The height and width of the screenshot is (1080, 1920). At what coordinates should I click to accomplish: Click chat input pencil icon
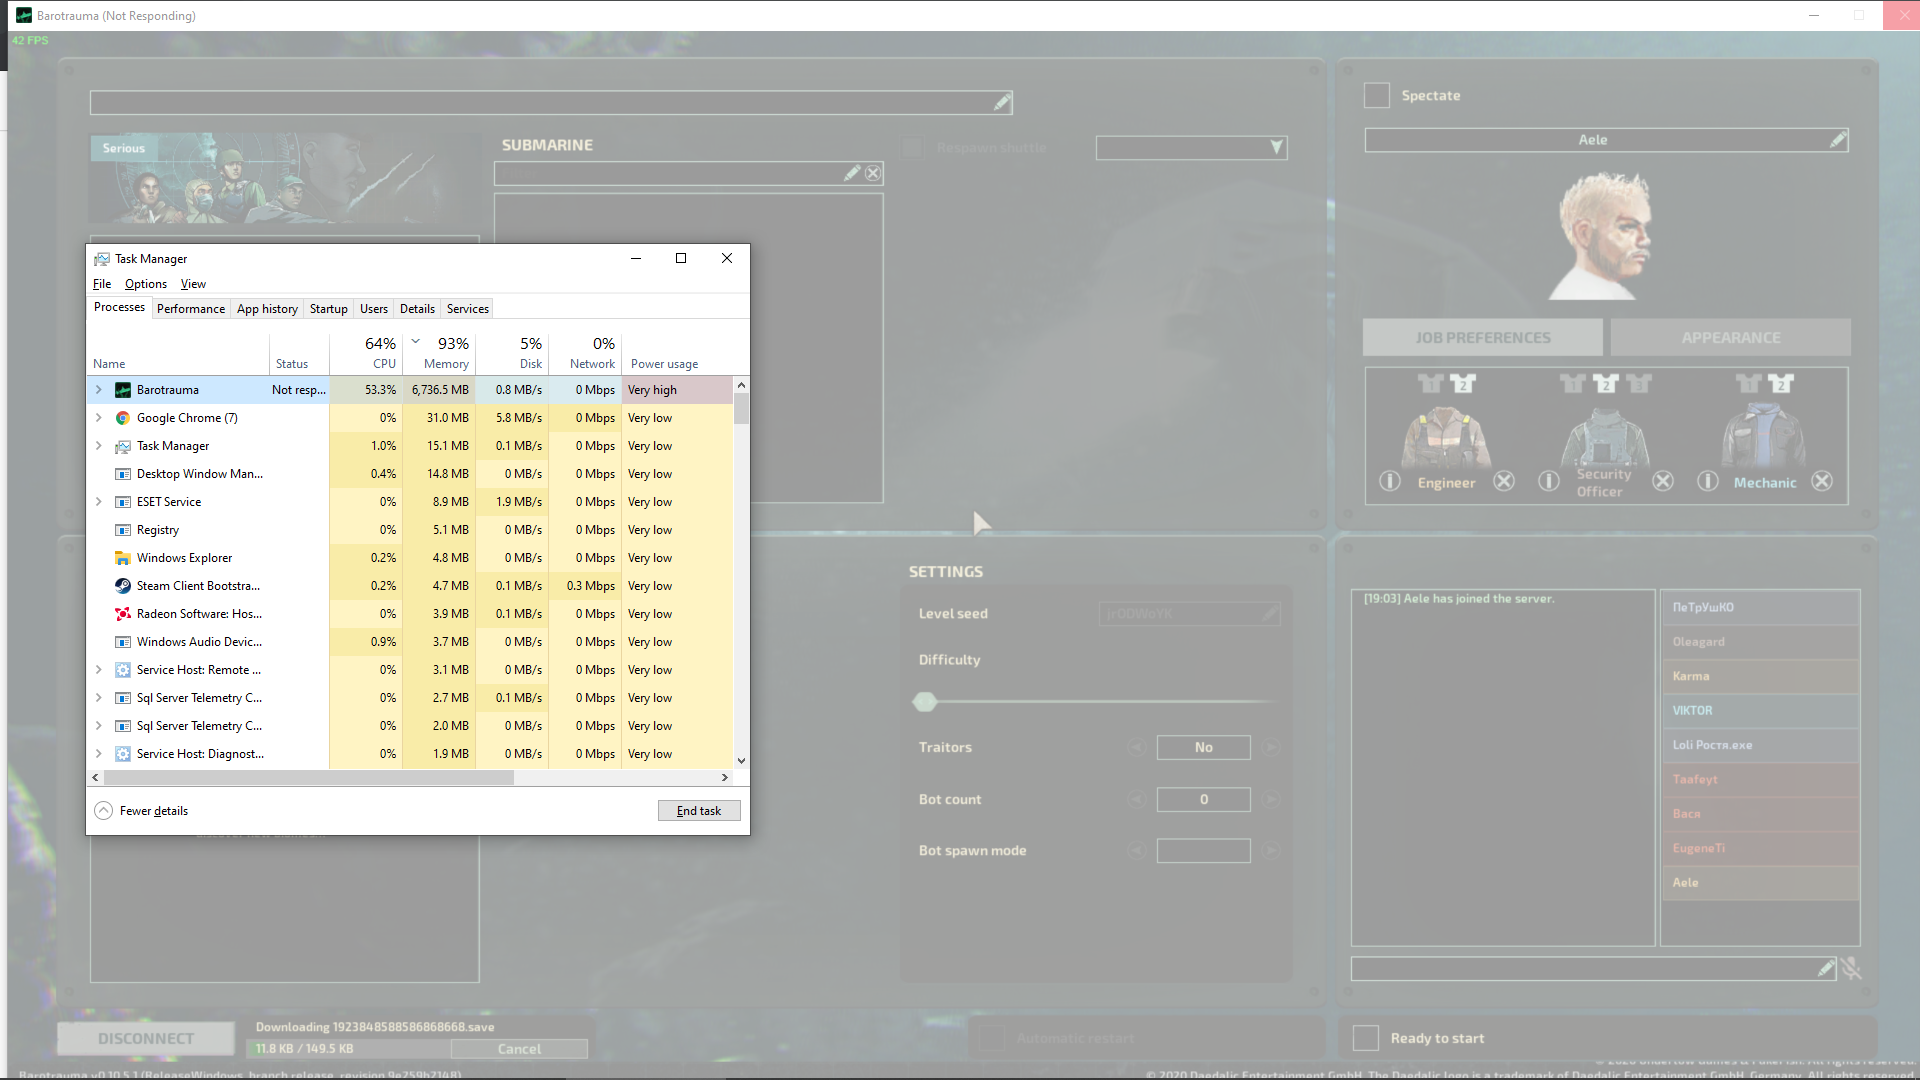(1826, 968)
